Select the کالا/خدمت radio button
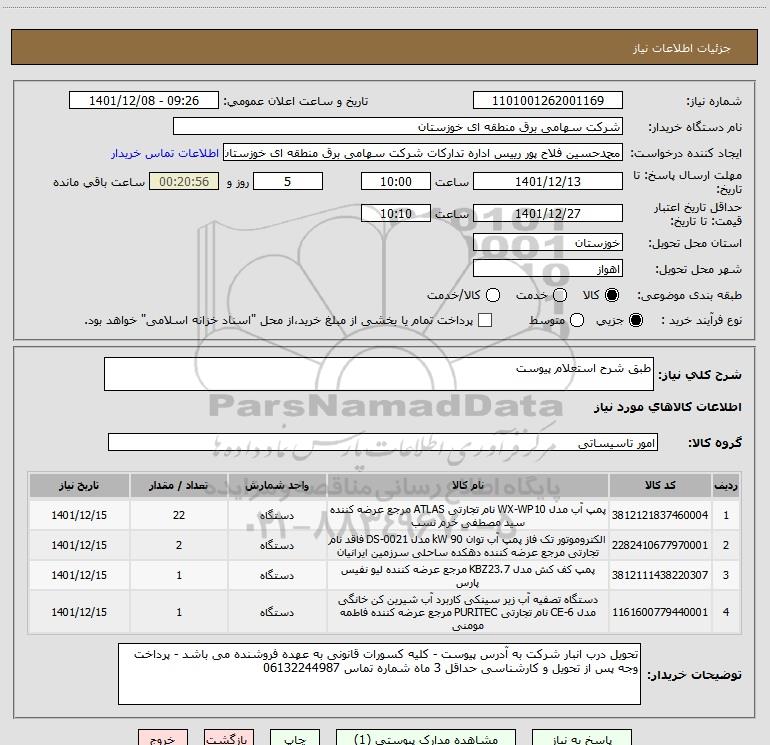This screenshot has width=770, height=745. [493, 295]
